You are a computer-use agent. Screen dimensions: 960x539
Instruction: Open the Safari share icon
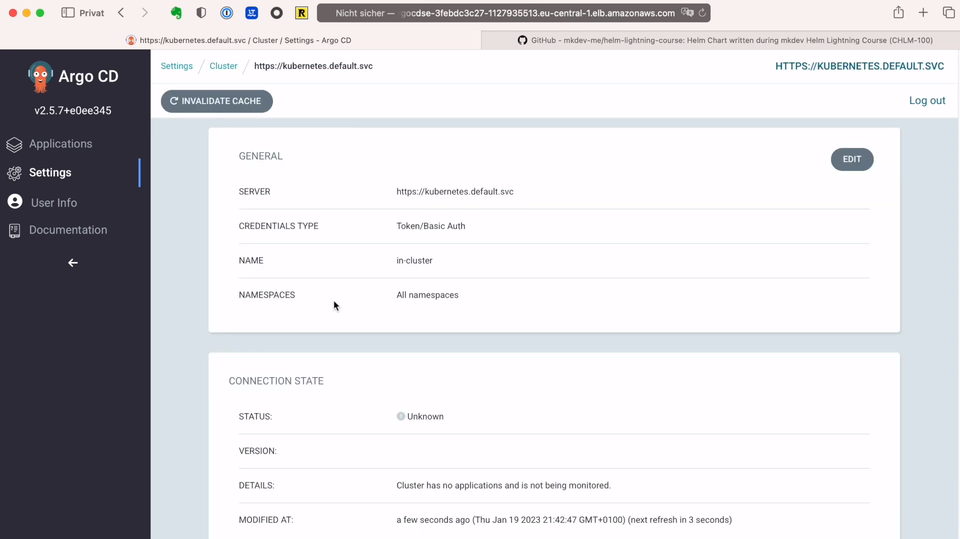click(x=898, y=12)
